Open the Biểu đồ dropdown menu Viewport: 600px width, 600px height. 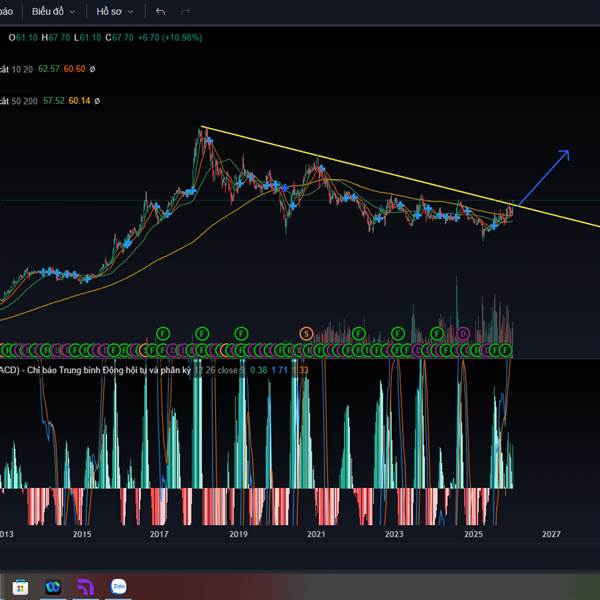(x=53, y=12)
